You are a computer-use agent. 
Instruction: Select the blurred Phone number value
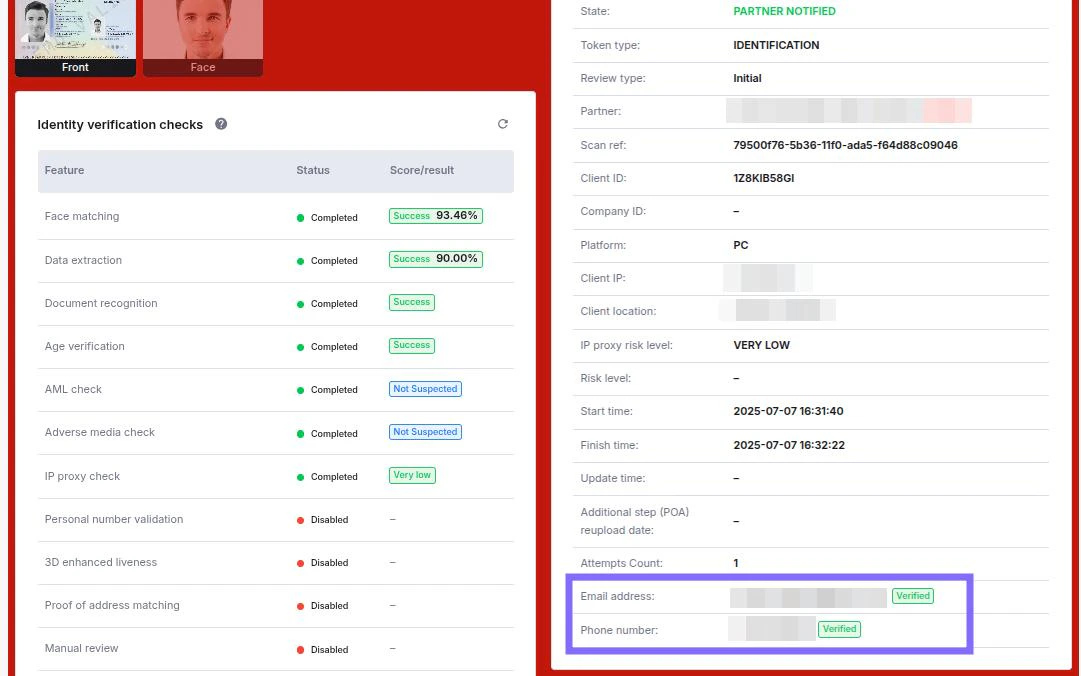(771, 628)
